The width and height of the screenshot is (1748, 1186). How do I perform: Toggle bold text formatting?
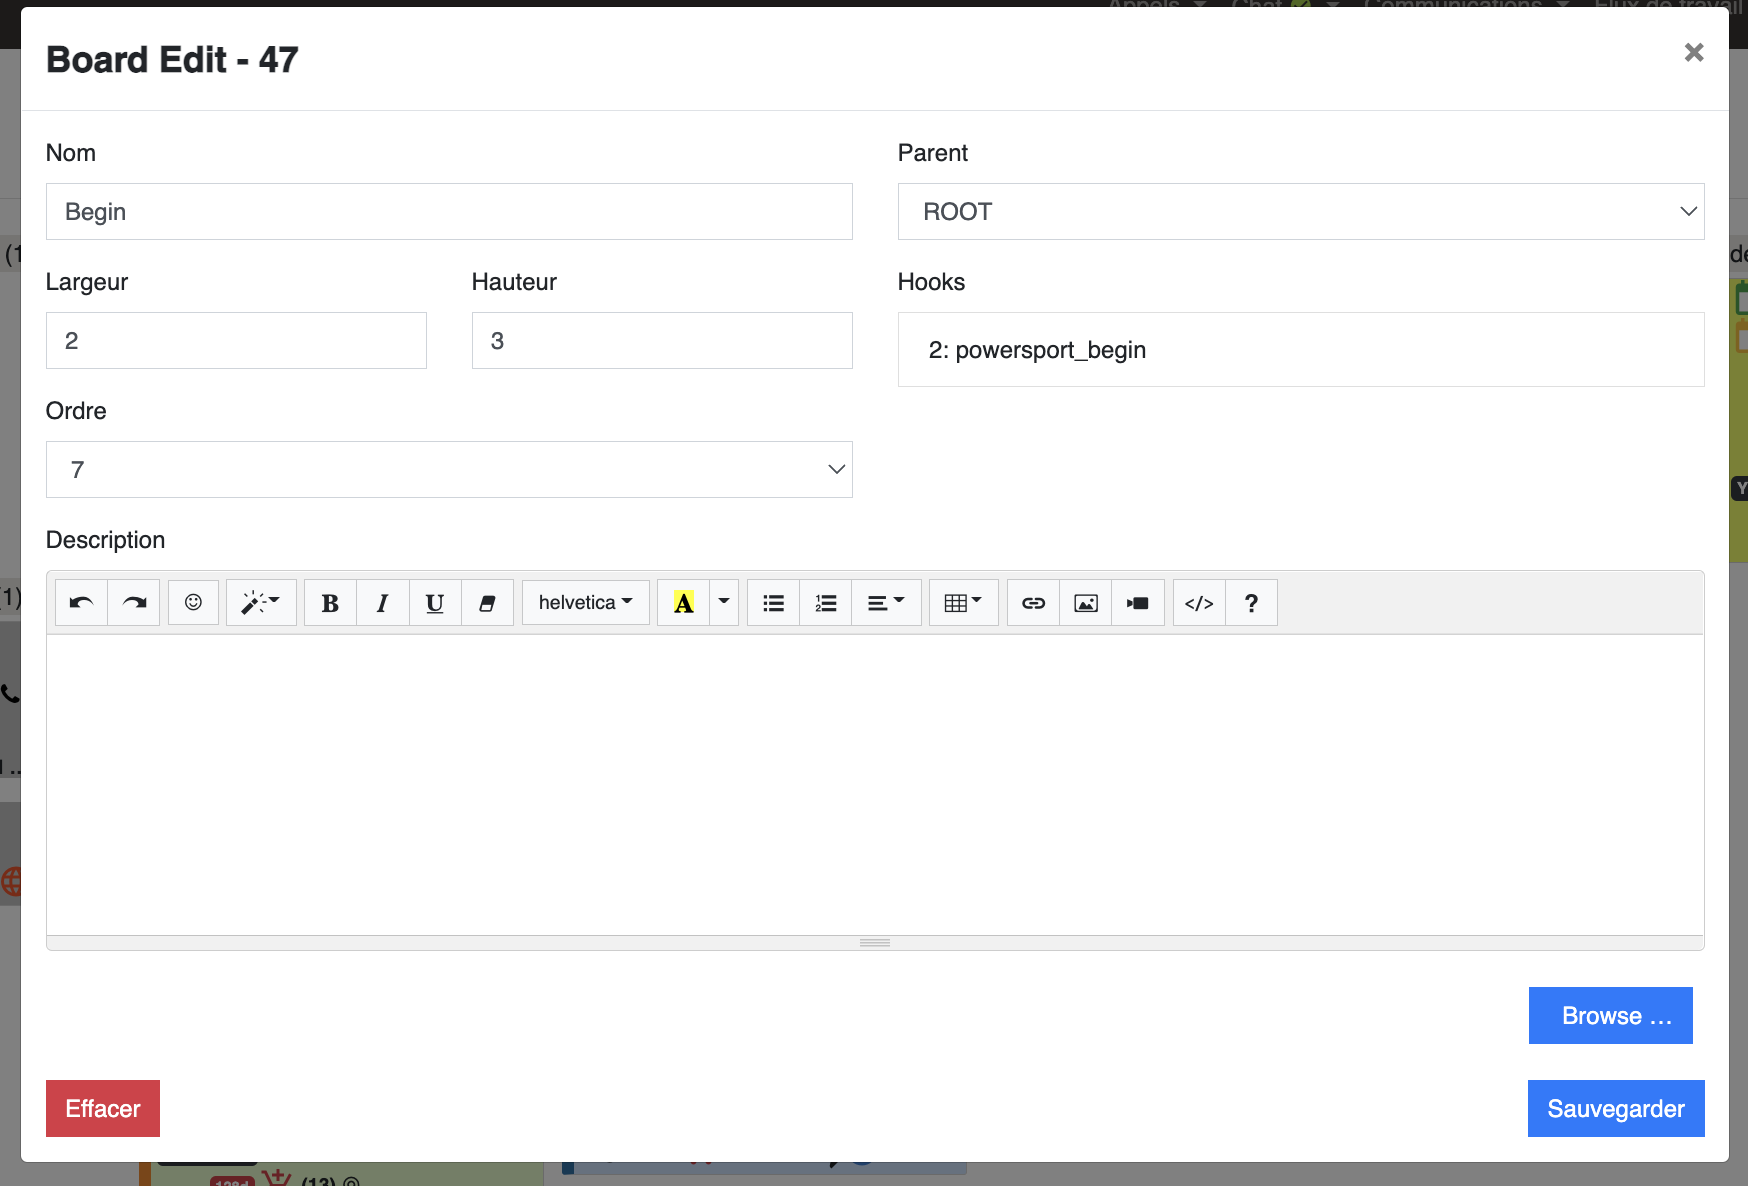pyautogui.click(x=330, y=603)
